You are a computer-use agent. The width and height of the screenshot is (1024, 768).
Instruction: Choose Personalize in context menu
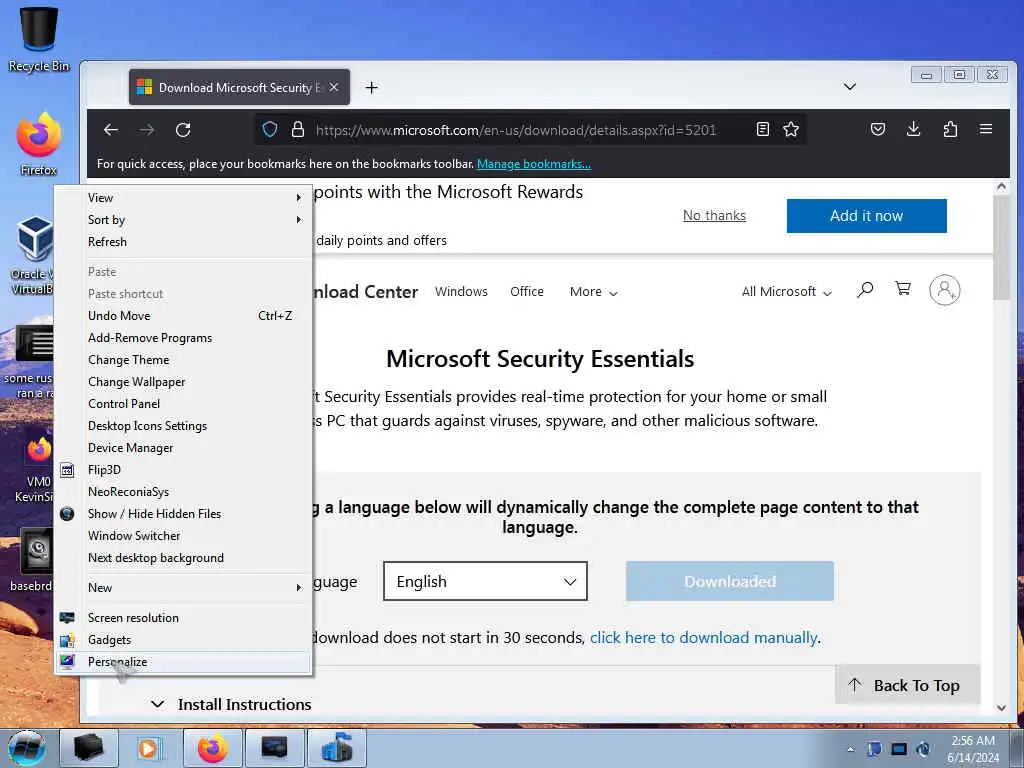183,662
